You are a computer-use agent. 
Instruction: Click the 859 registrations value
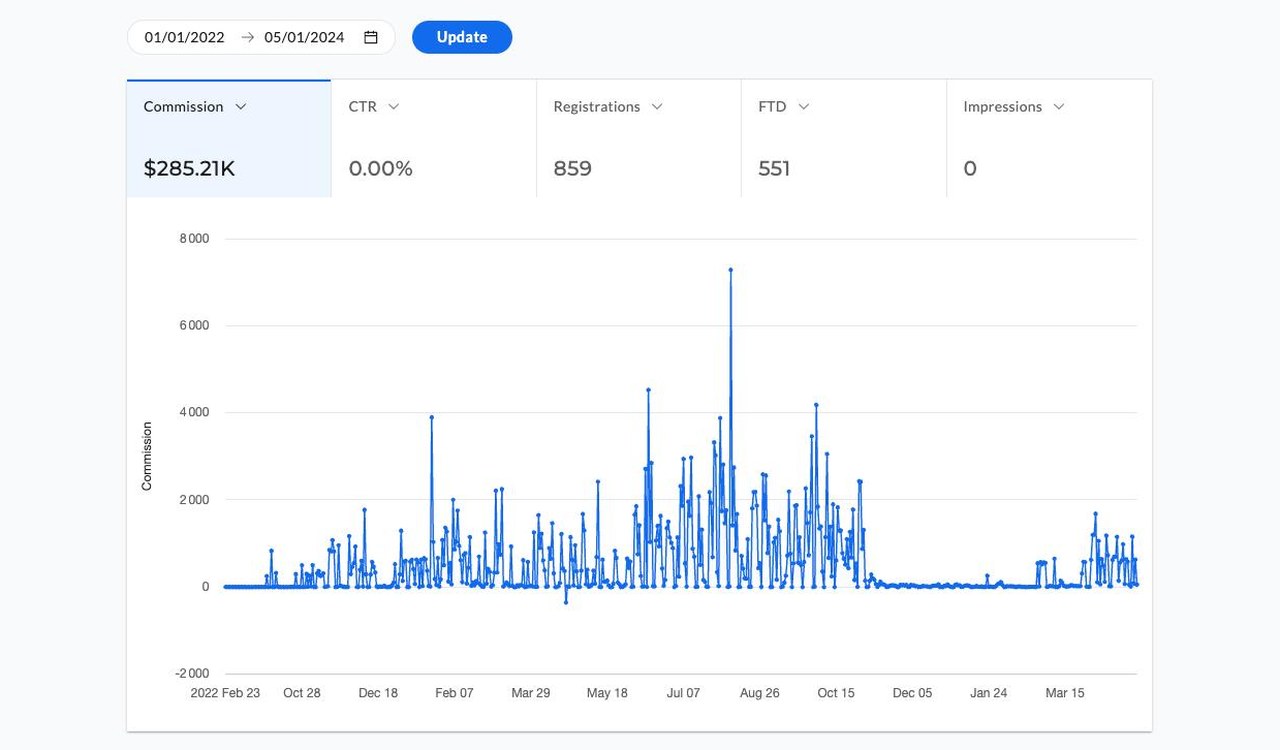pos(573,169)
